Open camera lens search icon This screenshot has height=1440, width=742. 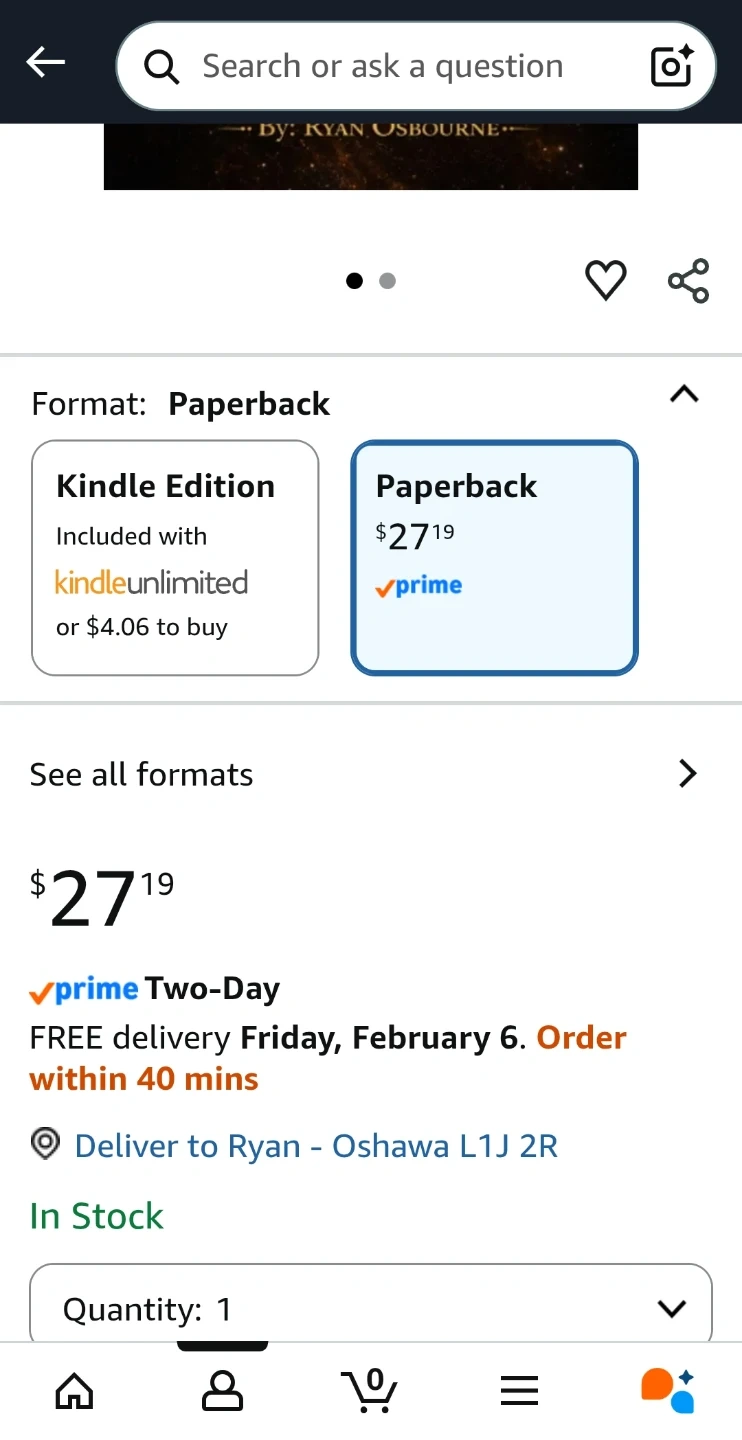click(672, 66)
